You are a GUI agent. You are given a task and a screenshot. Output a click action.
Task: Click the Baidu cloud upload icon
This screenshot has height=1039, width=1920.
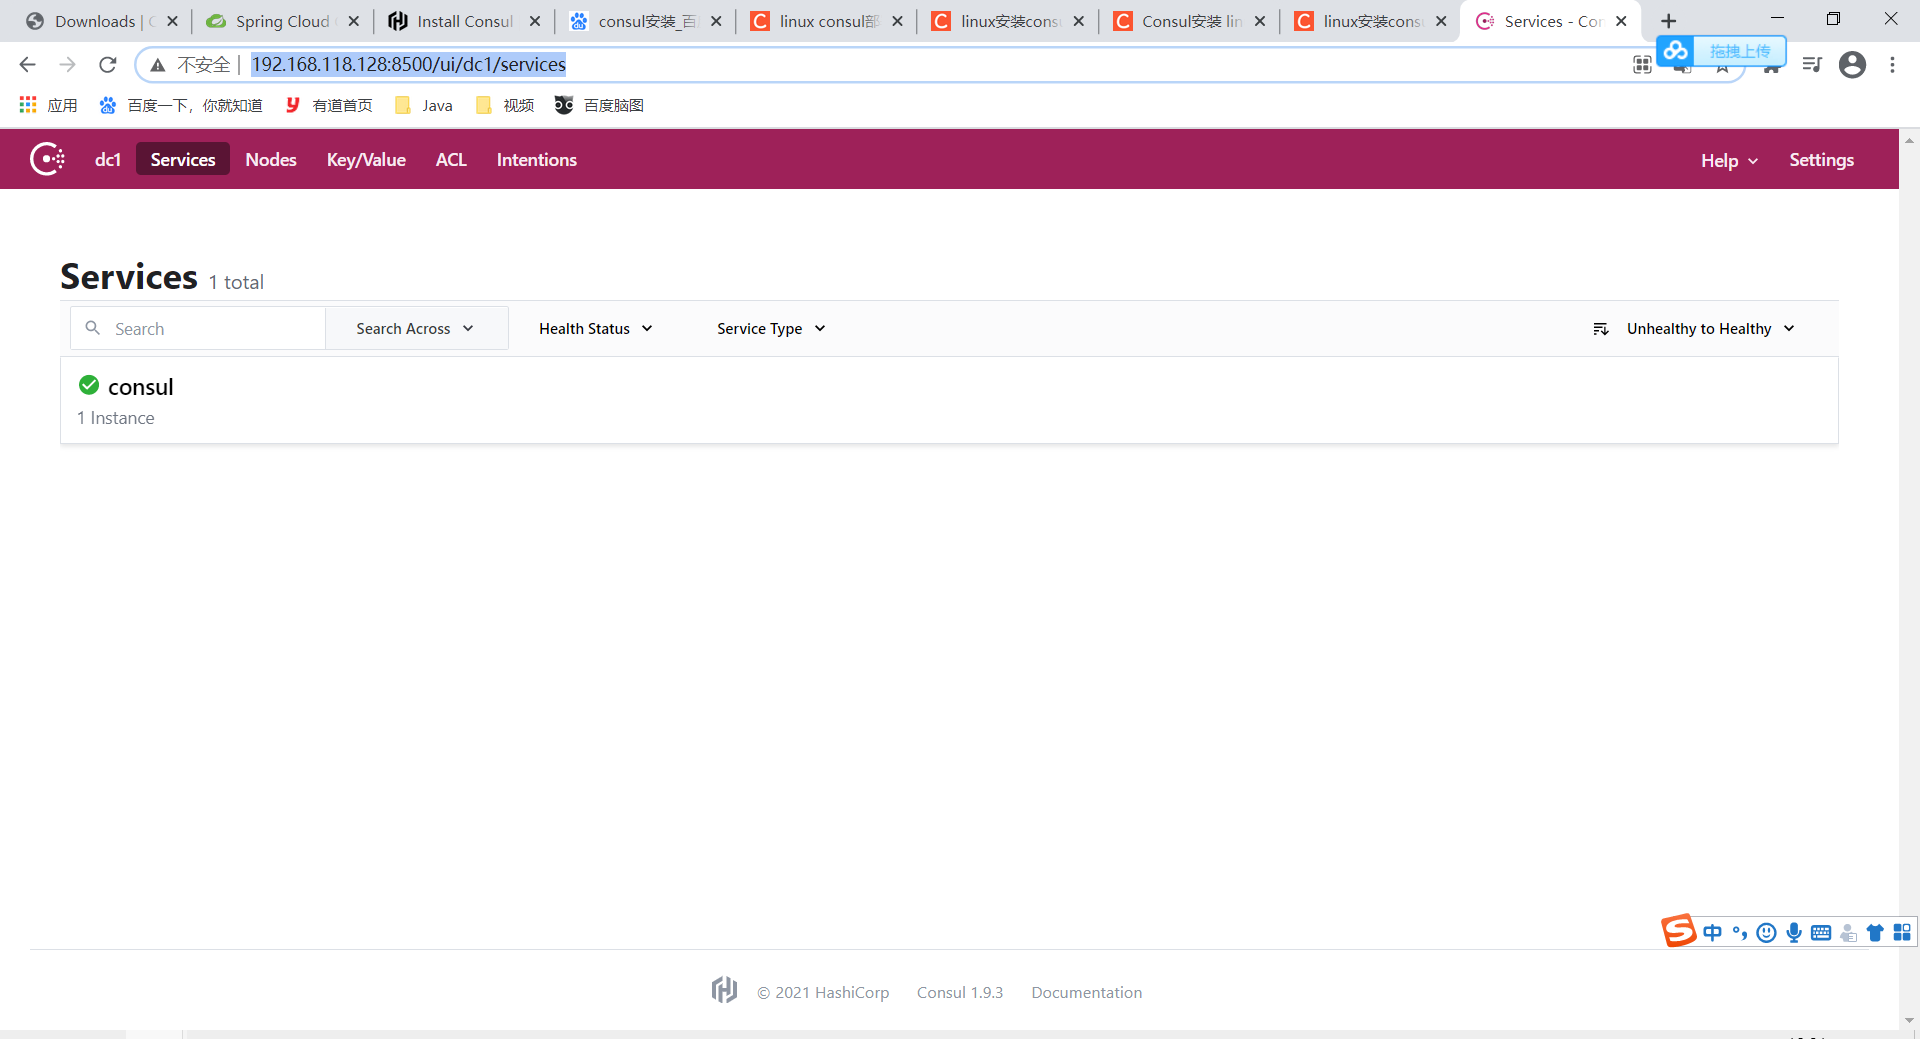pos(1676,50)
